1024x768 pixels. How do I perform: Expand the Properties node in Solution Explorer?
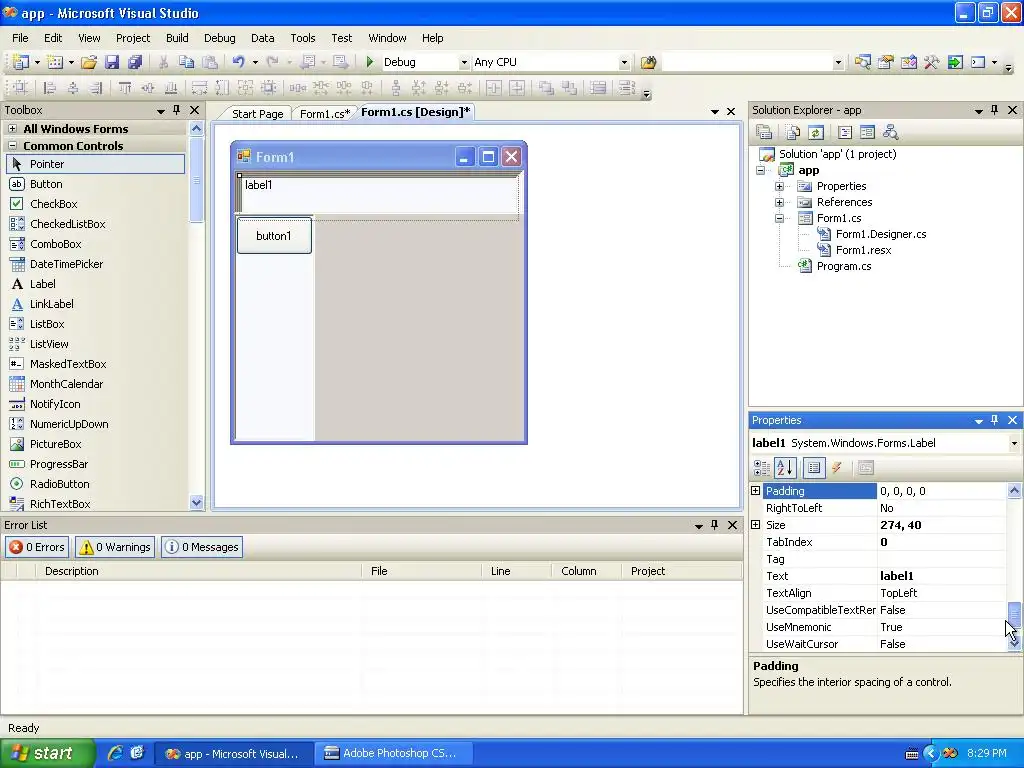click(779, 186)
